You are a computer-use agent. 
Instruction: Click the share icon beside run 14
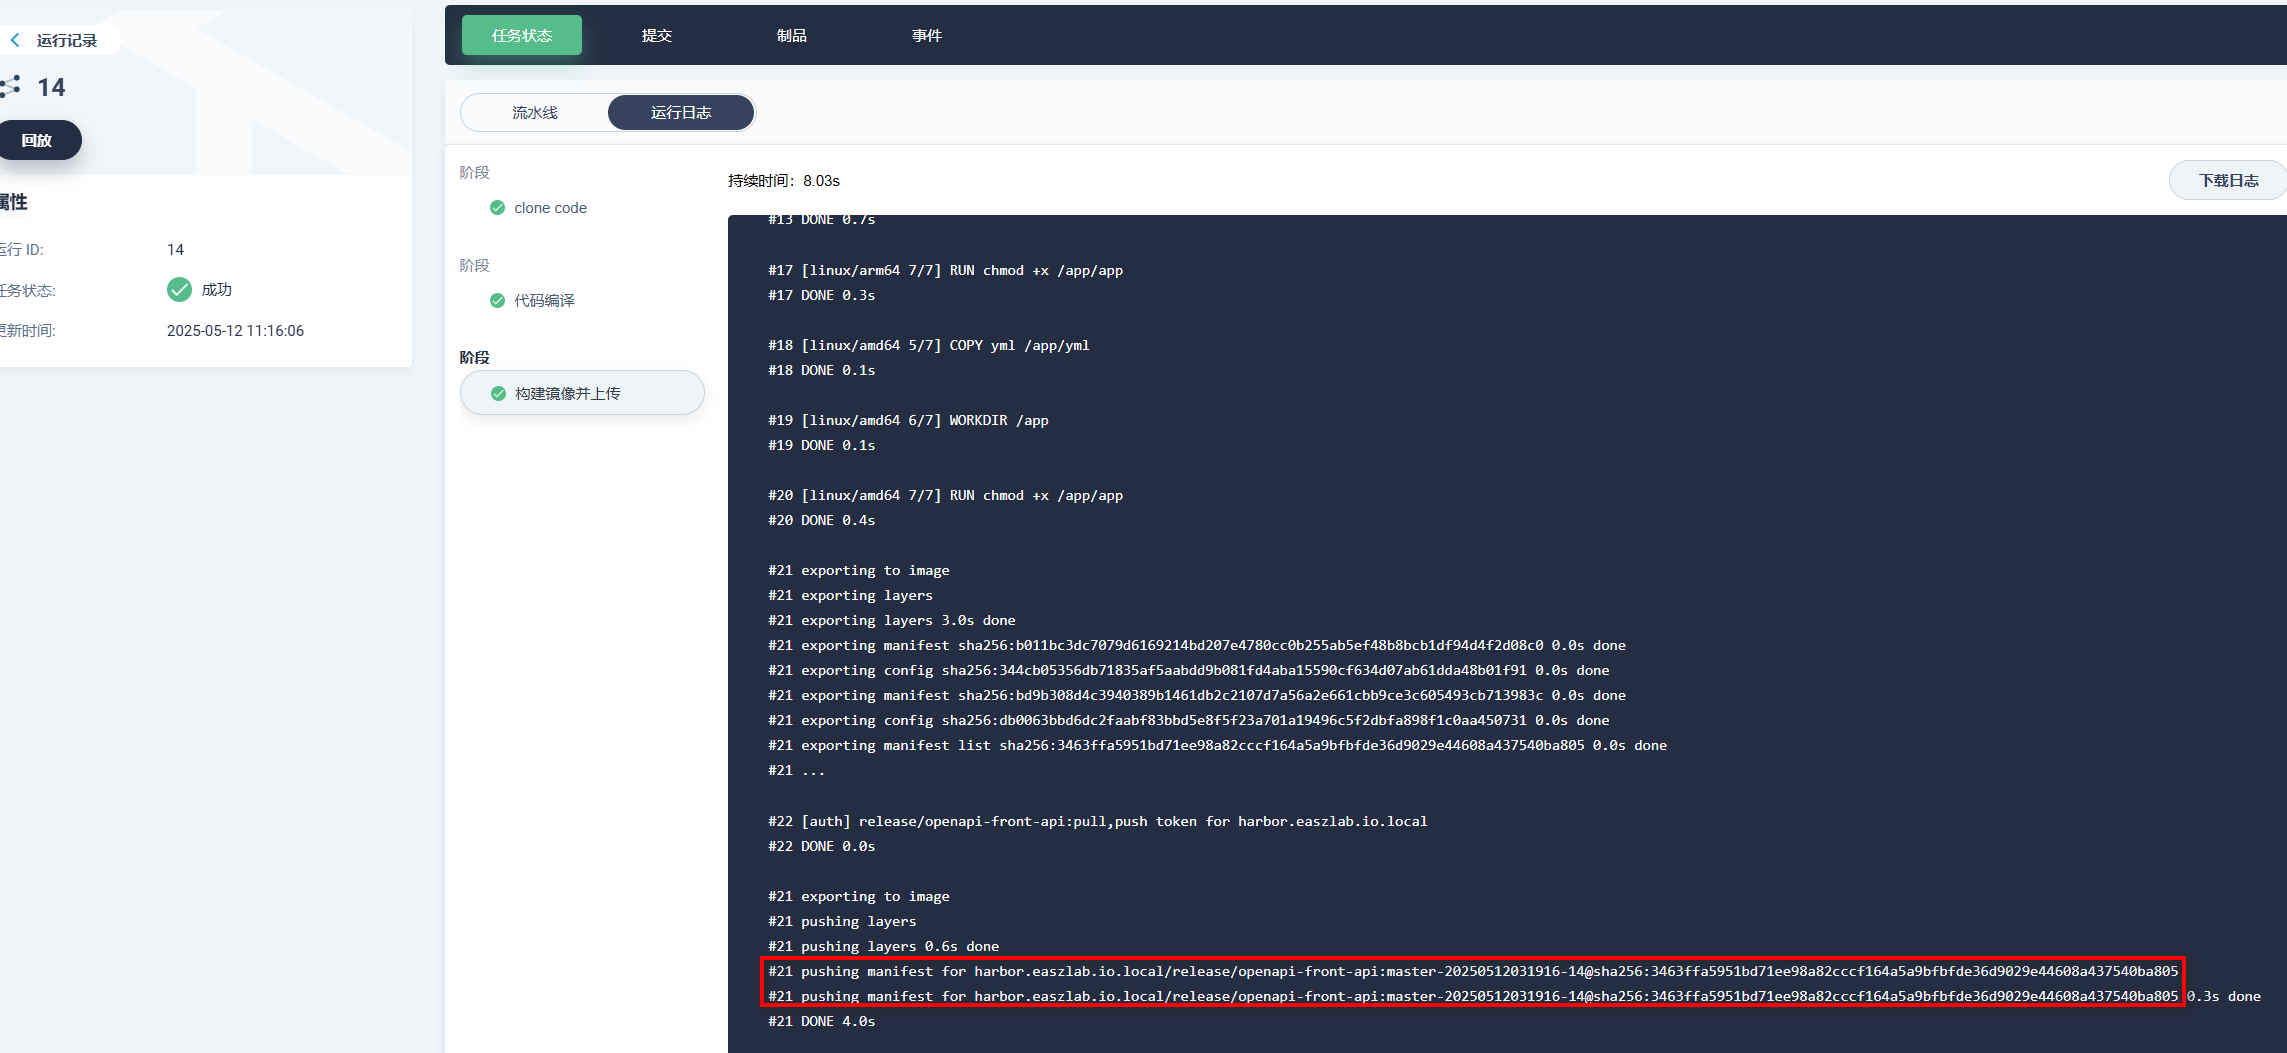(10, 87)
